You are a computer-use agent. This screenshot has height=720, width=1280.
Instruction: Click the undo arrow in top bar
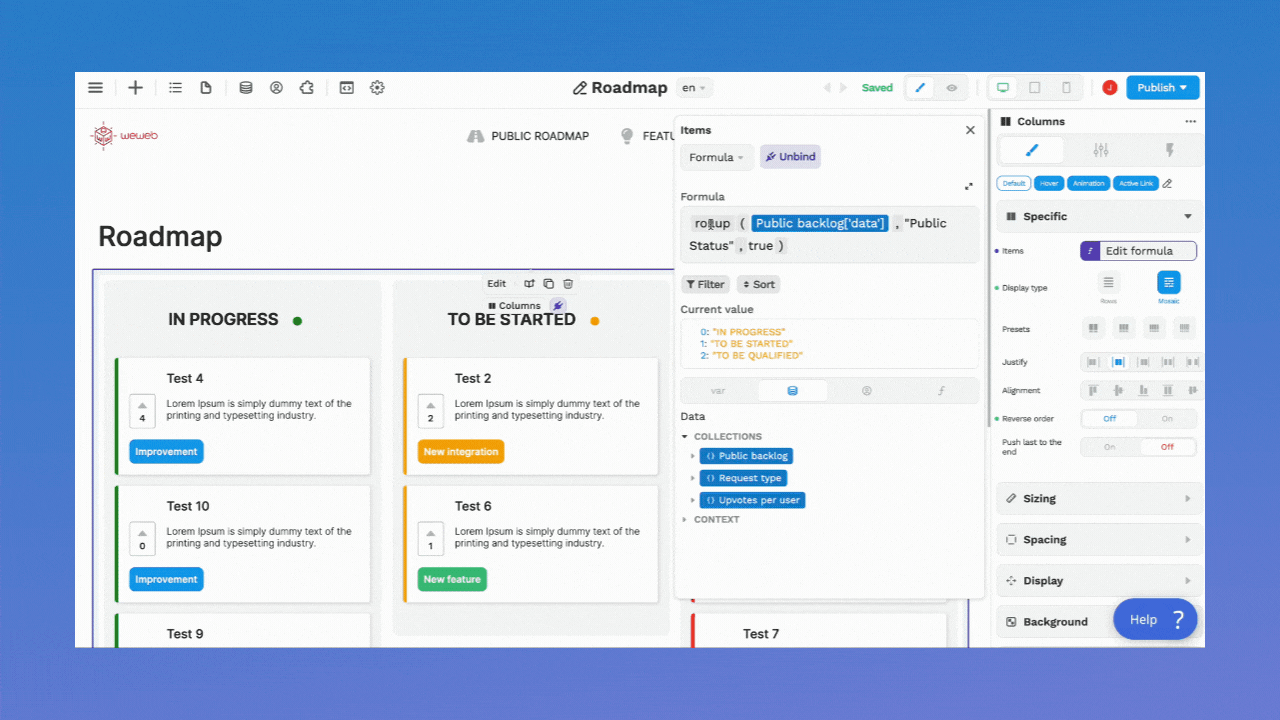coord(827,88)
